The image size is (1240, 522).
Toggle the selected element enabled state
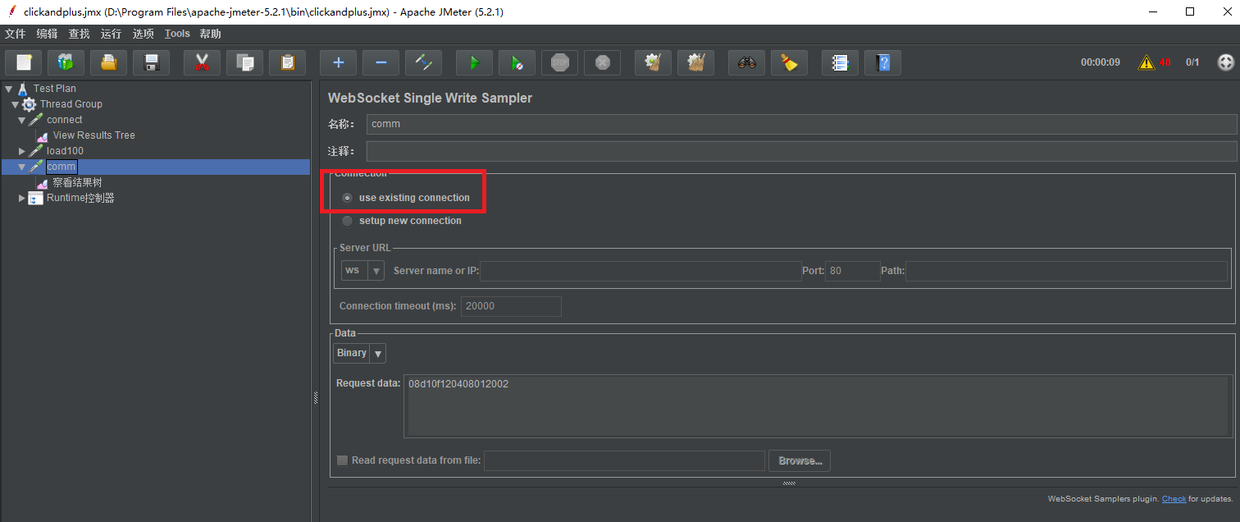(x=424, y=62)
